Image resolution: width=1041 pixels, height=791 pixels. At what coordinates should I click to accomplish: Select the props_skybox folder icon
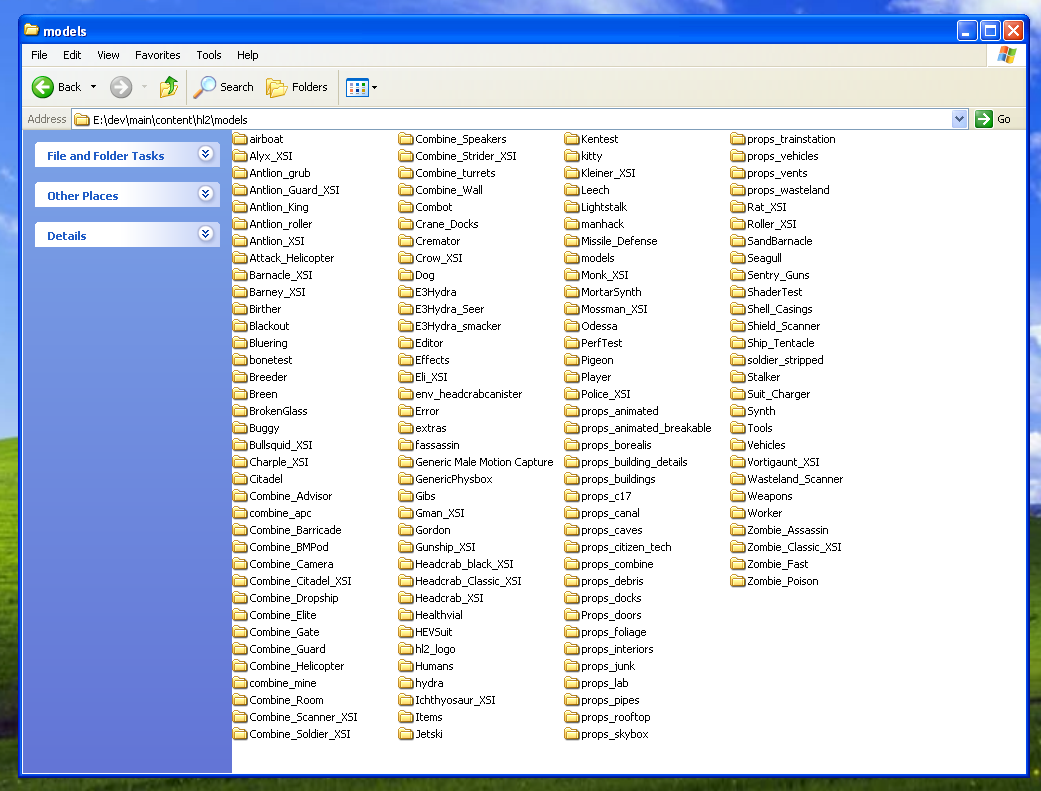[x=572, y=734]
